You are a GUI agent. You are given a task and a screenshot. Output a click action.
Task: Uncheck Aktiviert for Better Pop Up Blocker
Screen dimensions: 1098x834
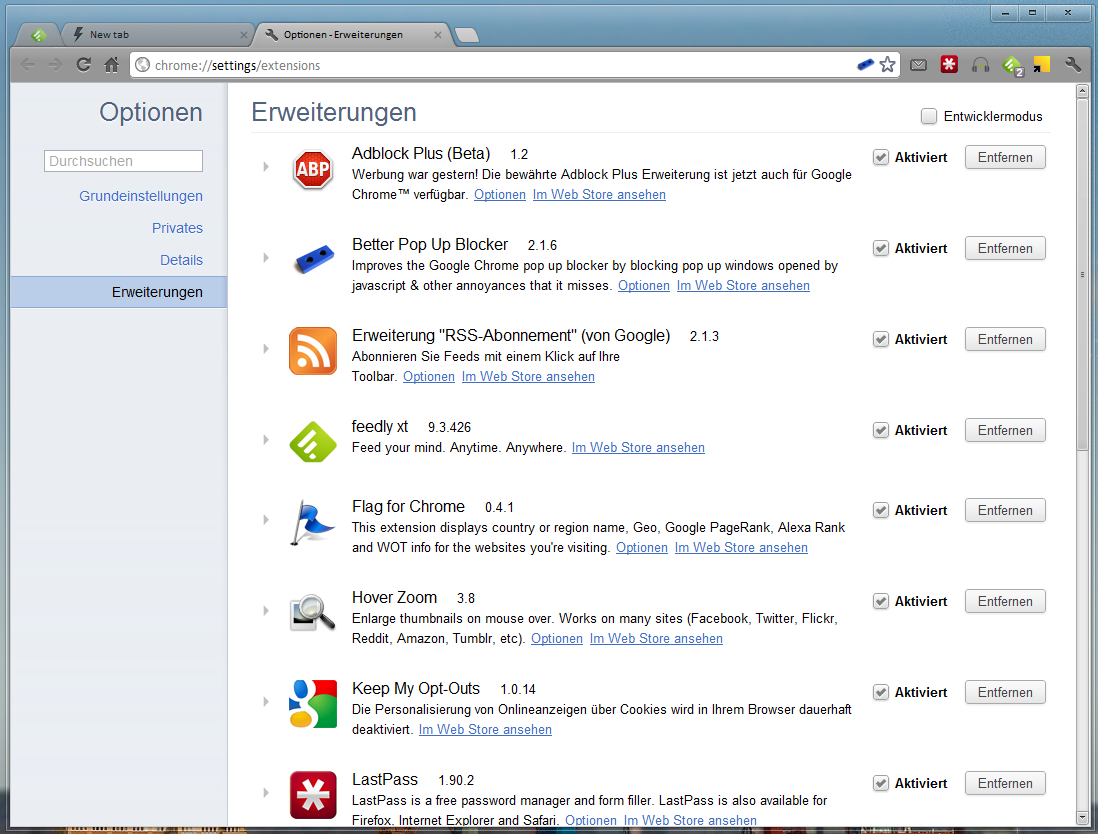click(881, 249)
